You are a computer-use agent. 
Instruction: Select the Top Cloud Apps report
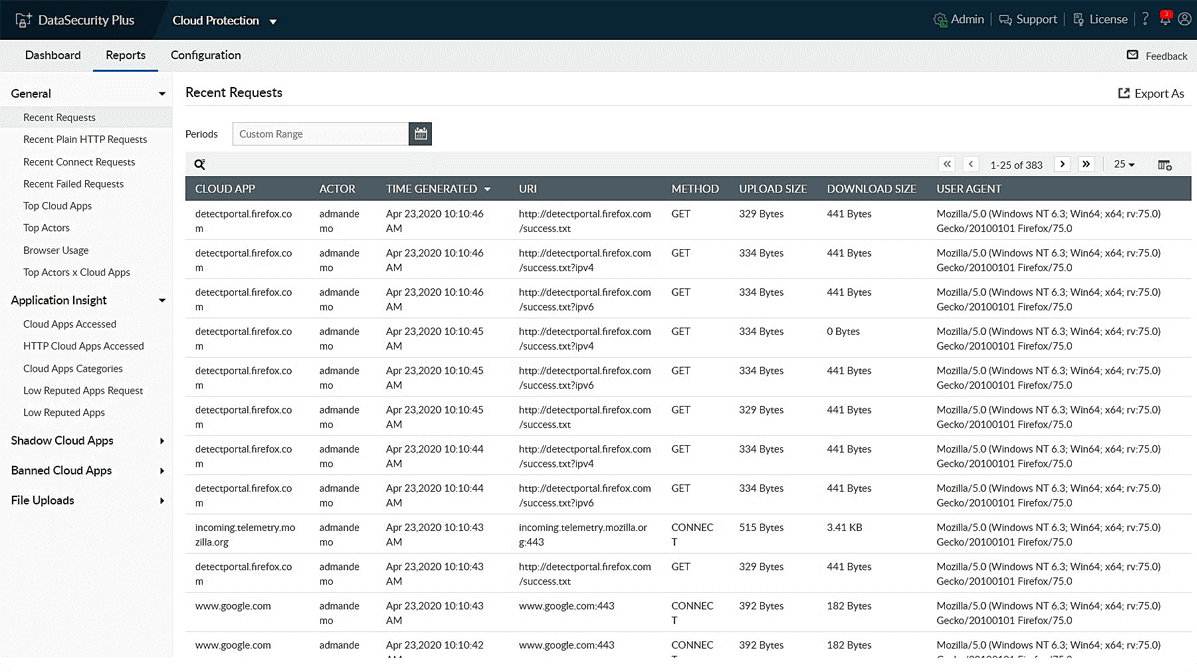(59, 206)
